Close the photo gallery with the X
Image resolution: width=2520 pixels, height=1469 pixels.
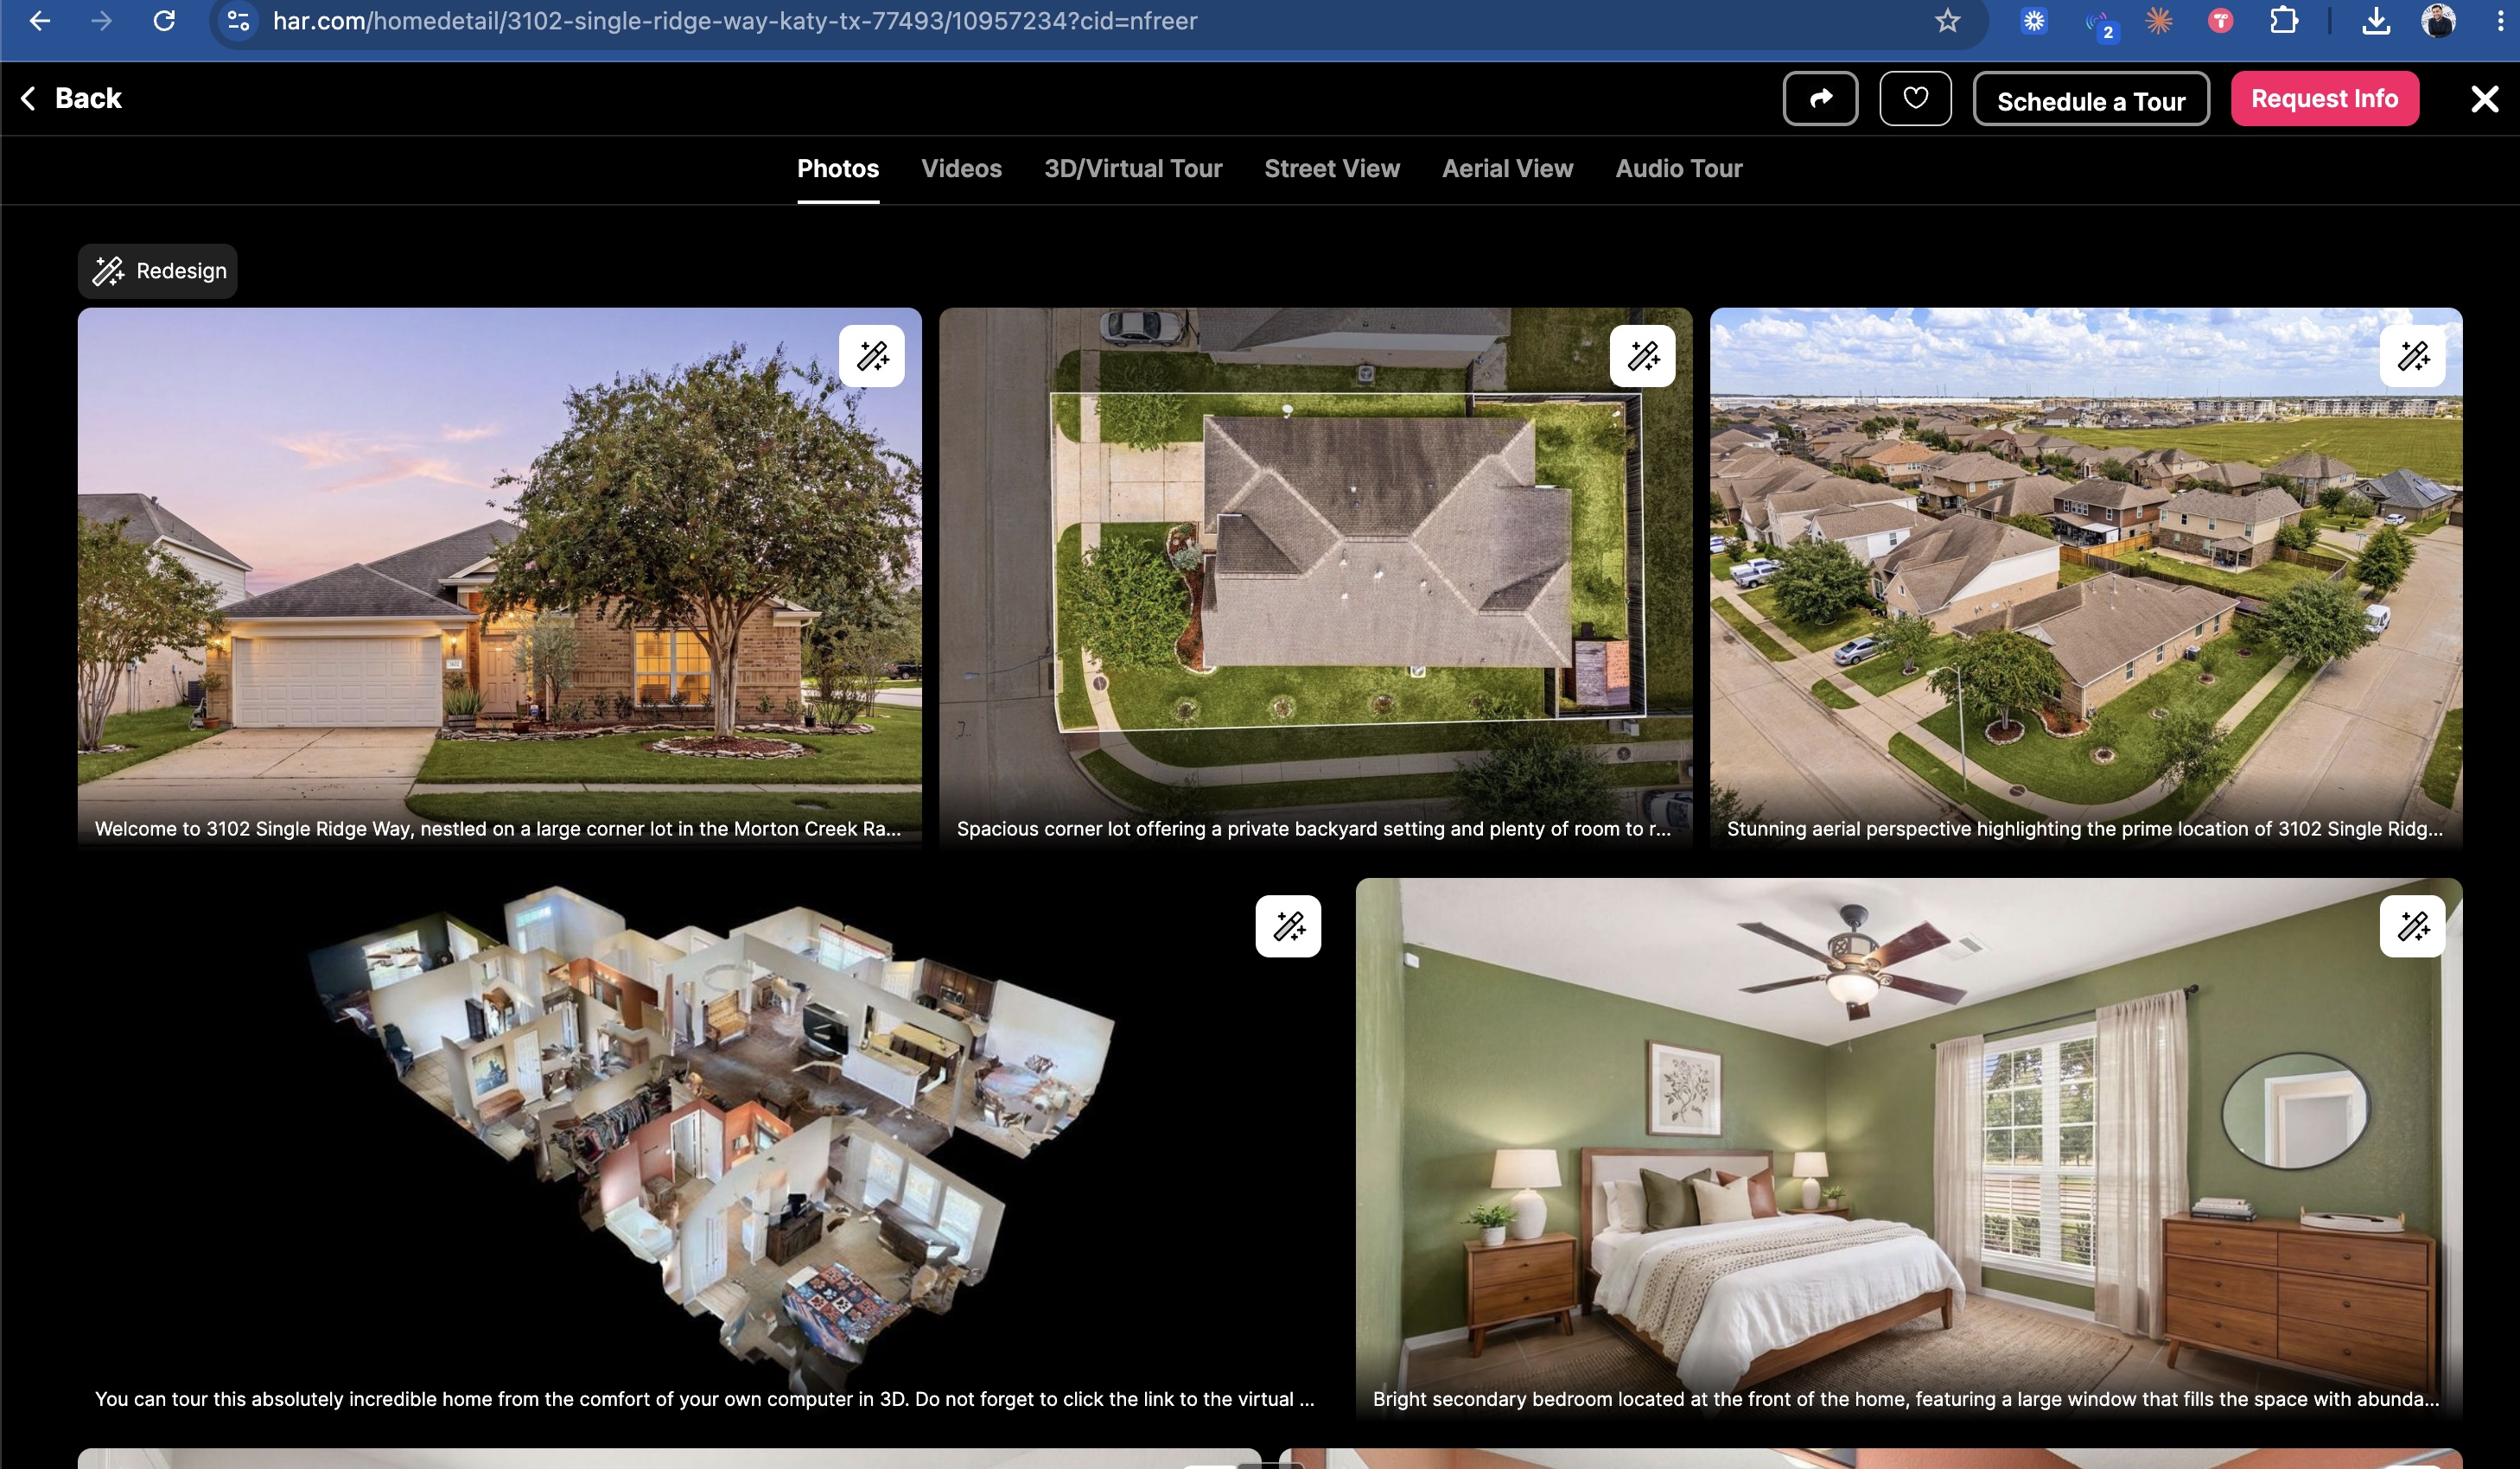tap(2484, 99)
